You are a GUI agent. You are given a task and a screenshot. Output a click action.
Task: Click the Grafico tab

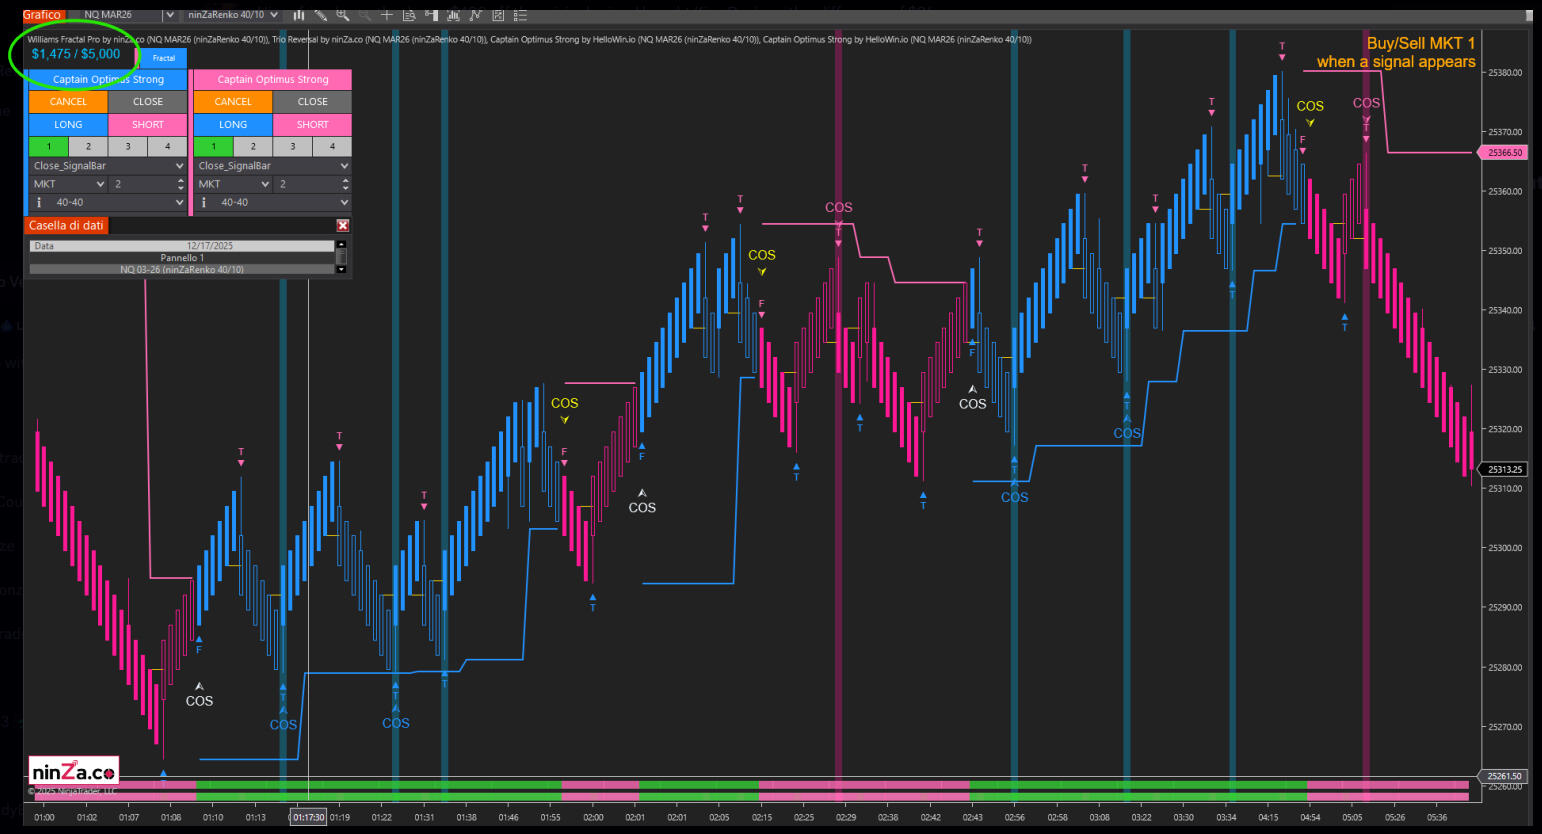[x=42, y=15]
